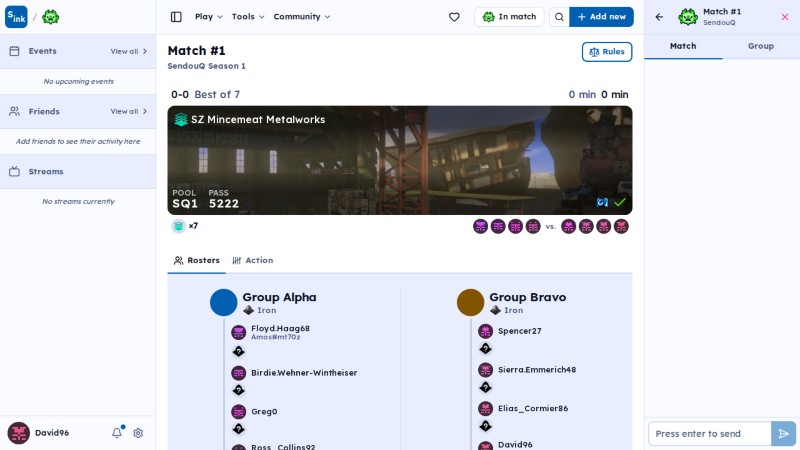View all Friends chevron link
Viewport: 800px width, 450px height.
point(129,112)
